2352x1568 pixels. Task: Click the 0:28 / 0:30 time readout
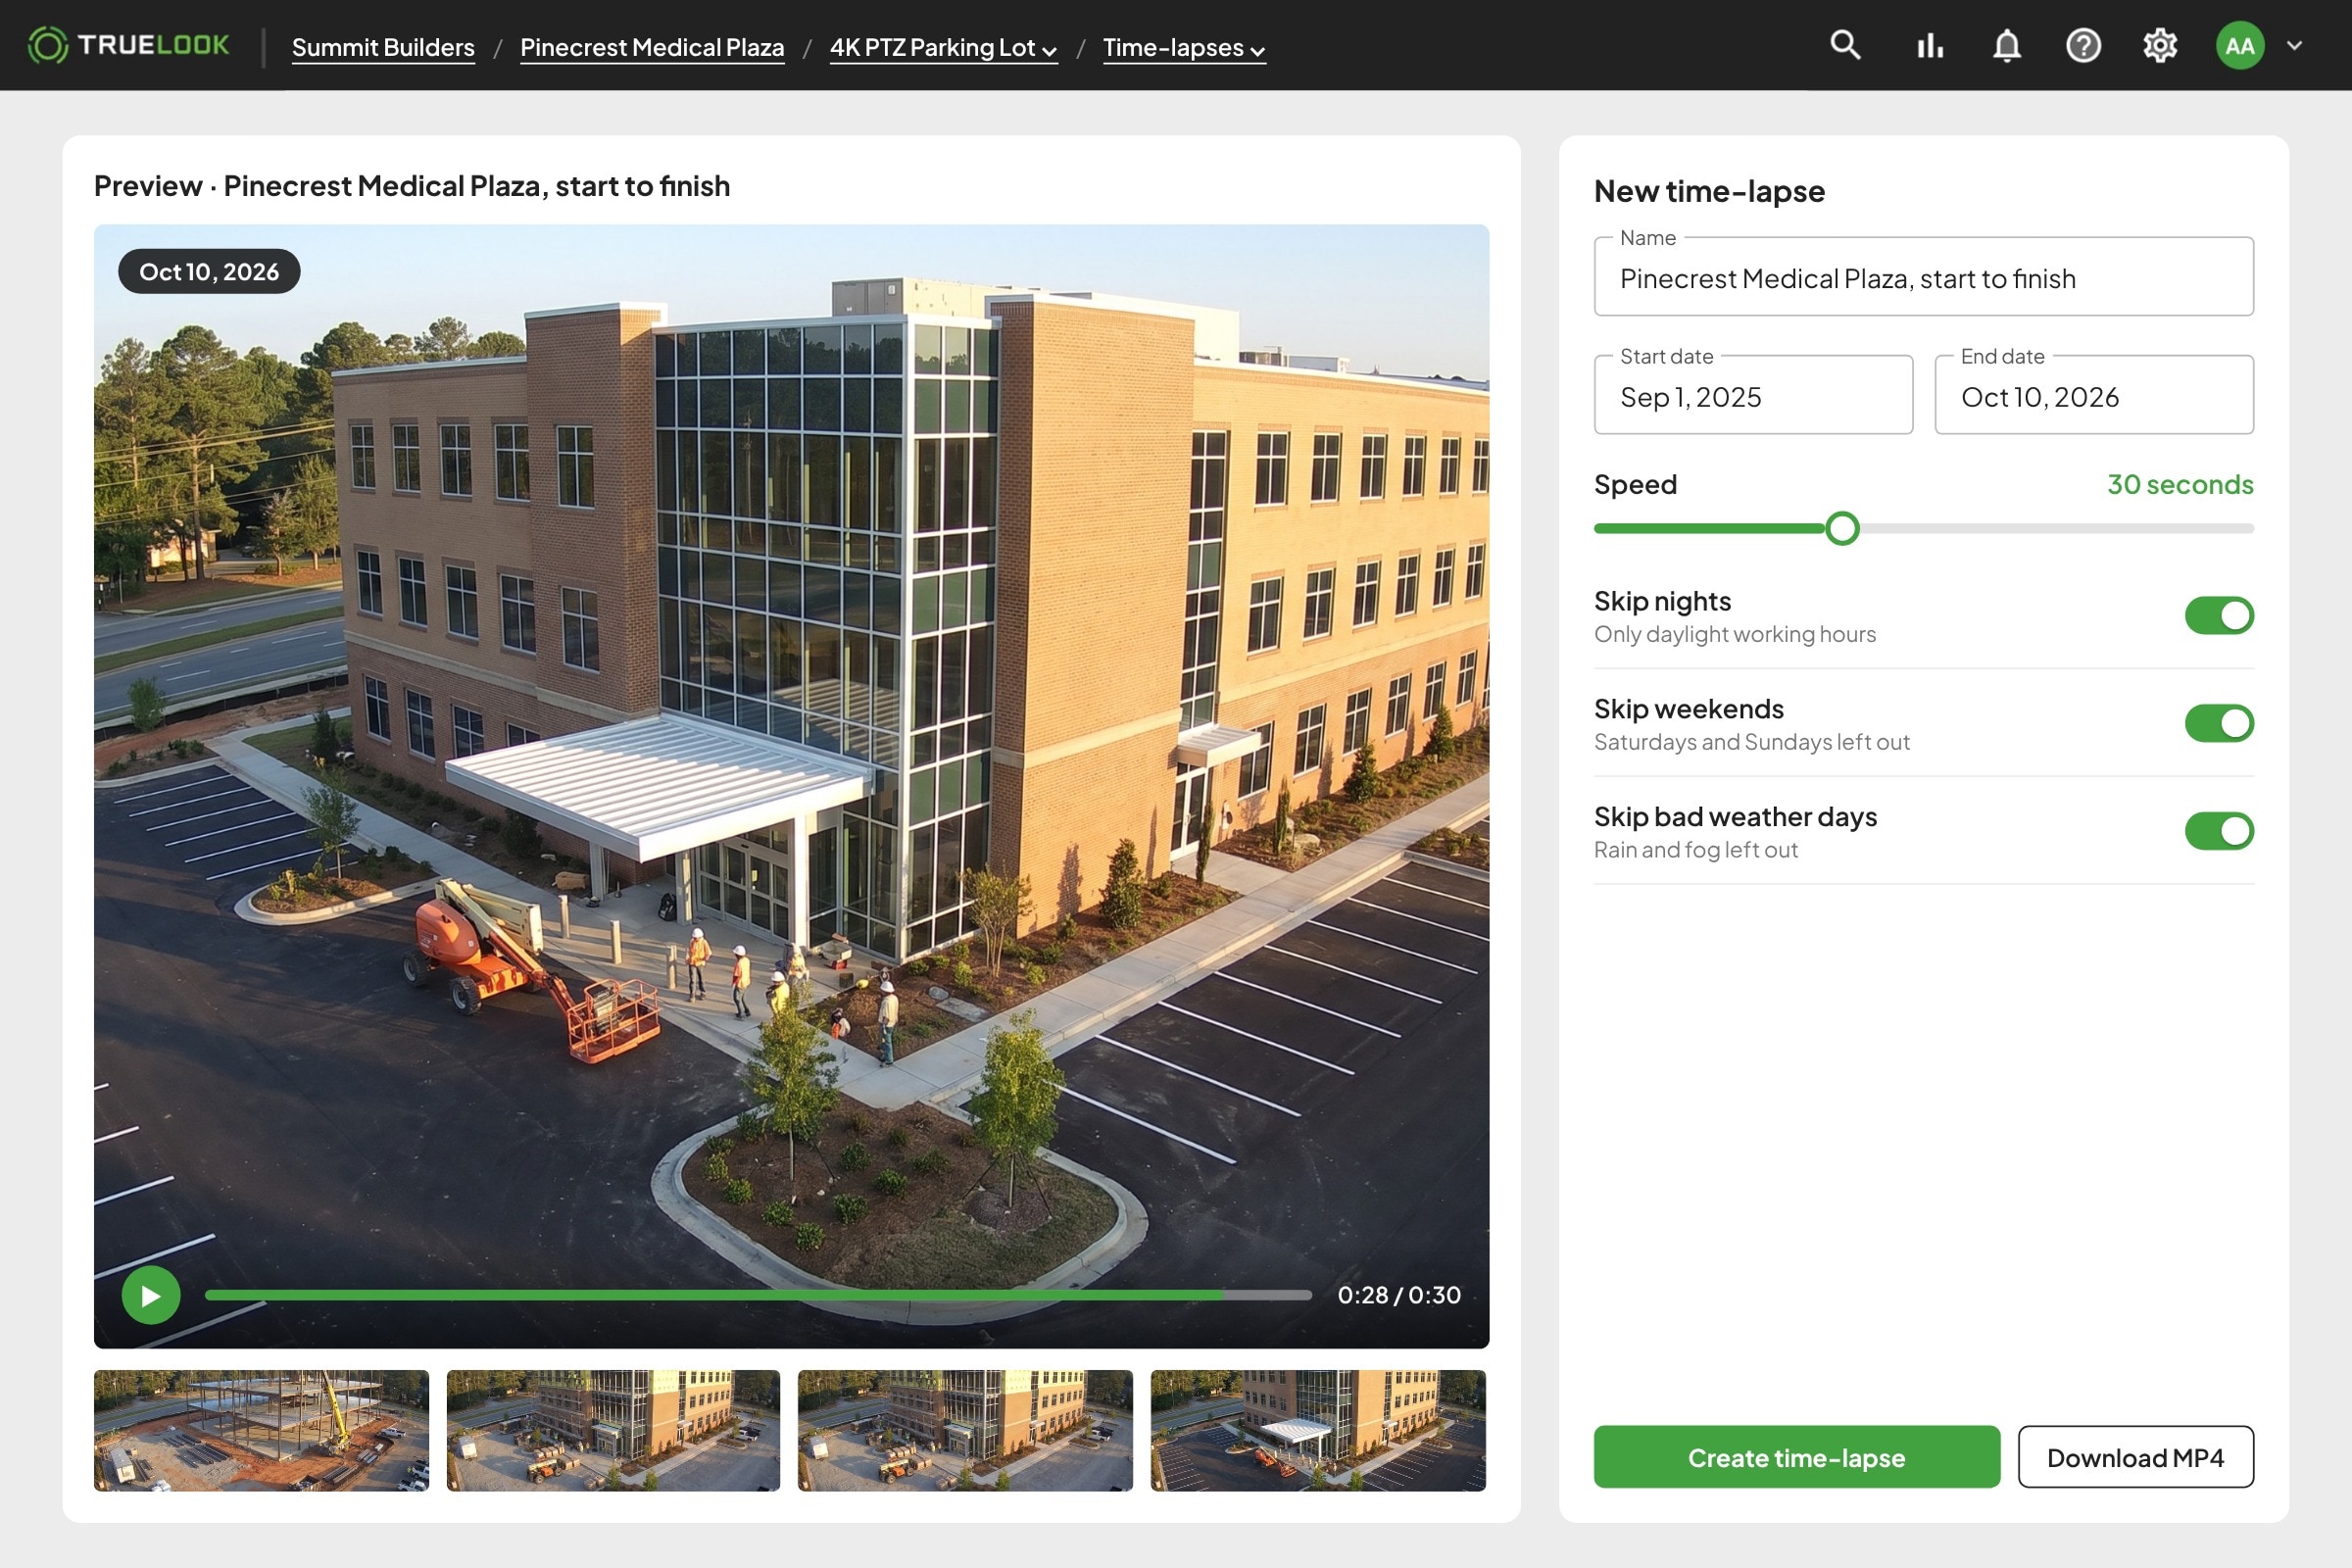(x=1399, y=1295)
